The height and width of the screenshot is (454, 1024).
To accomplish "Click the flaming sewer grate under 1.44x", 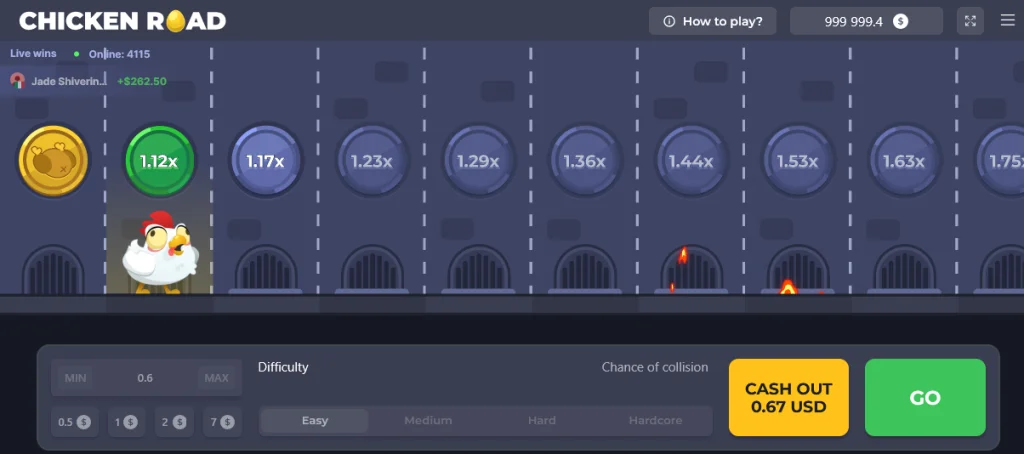I will (x=692, y=269).
